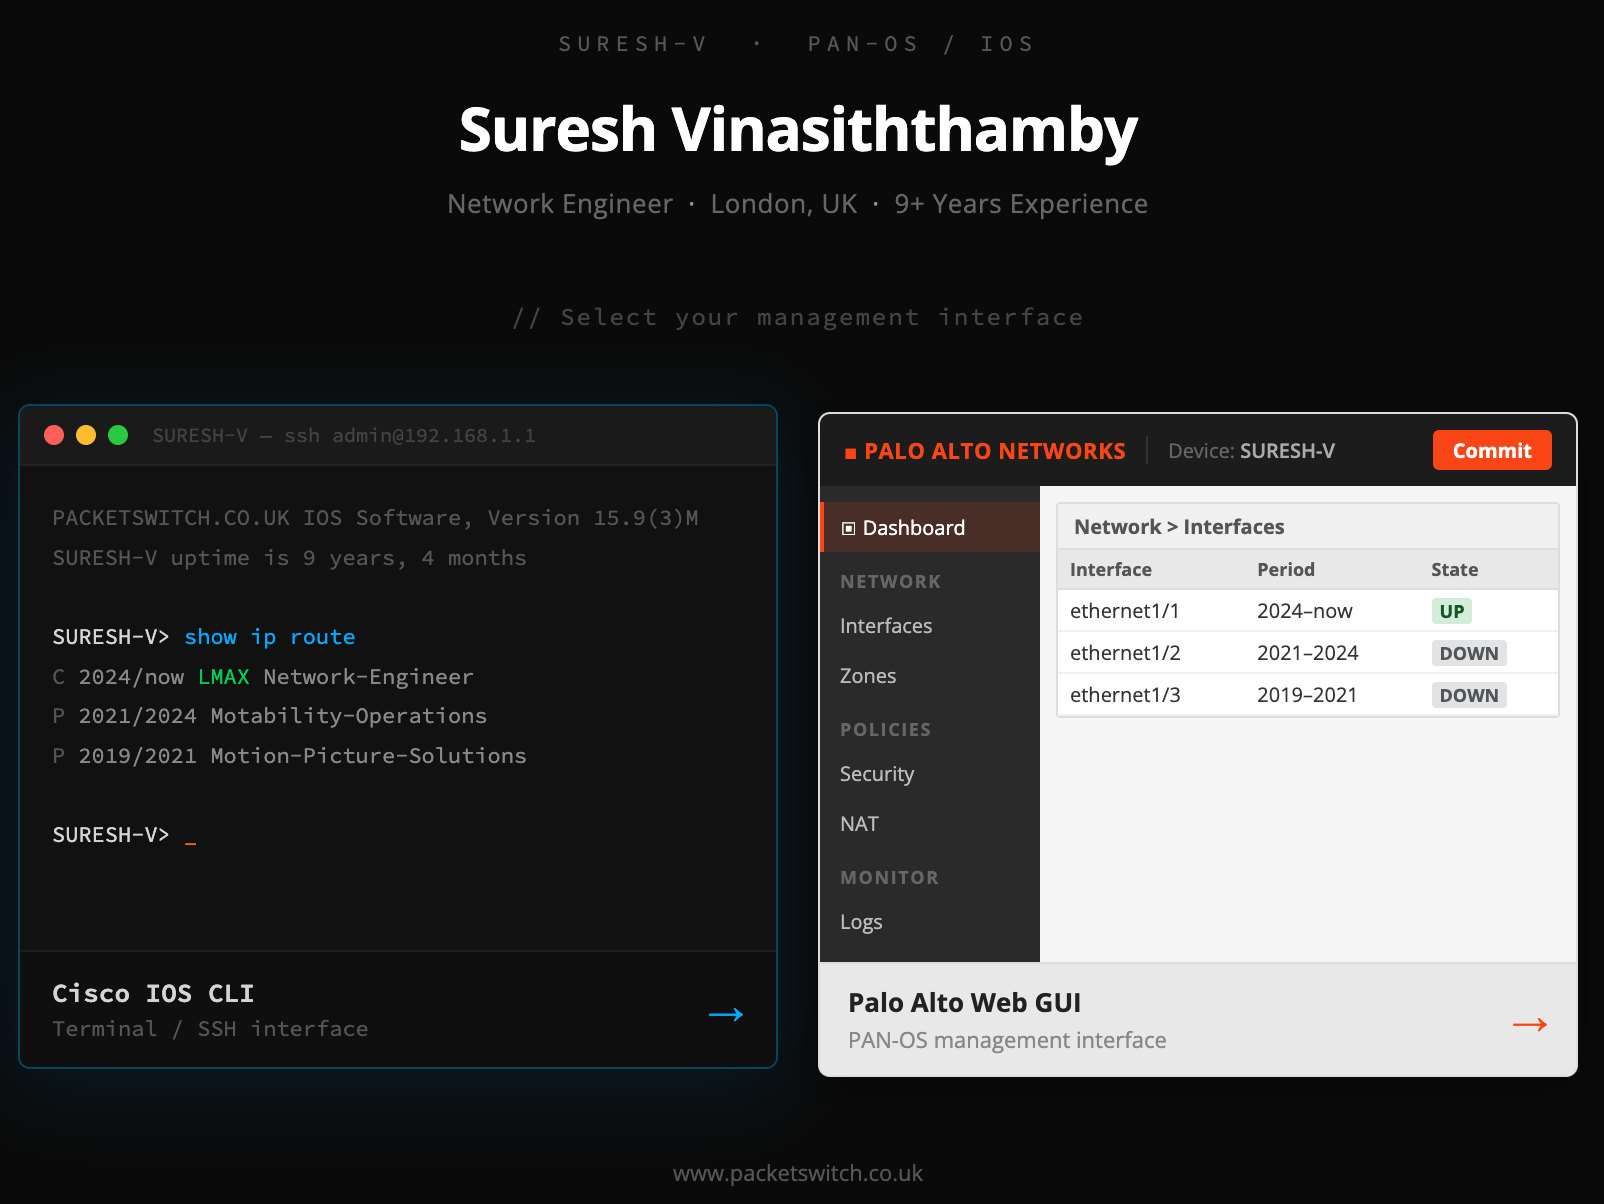The width and height of the screenshot is (1604, 1204).
Task: Open Interfaces in the Network section
Action: tap(886, 626)
